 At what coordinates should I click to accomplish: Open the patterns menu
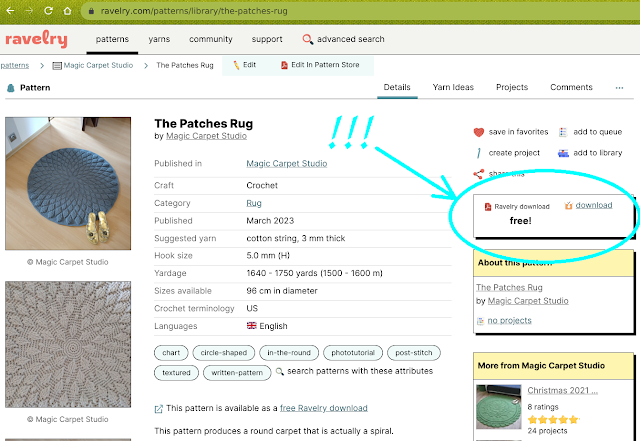[x=112, y=39]
